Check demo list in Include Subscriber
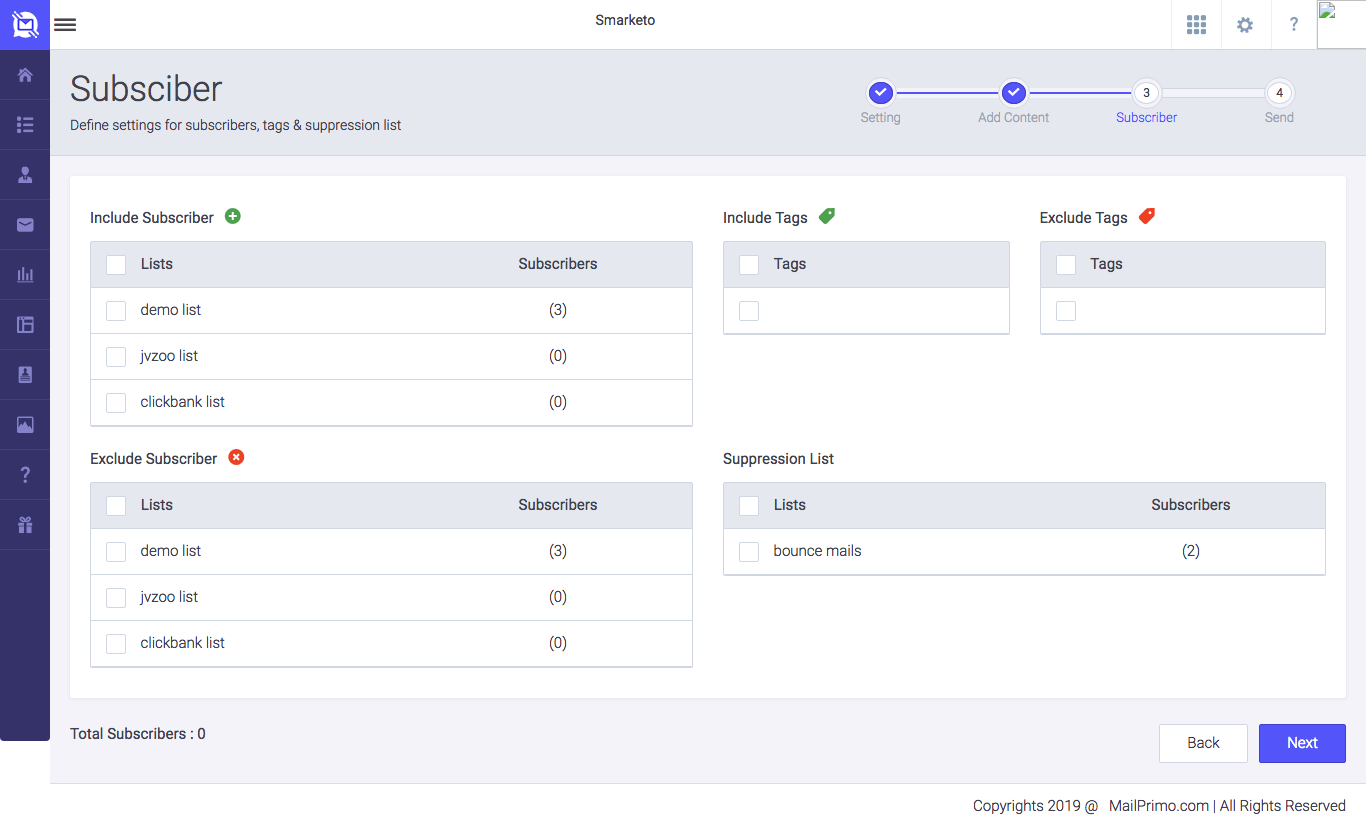The image size is (1366, 828). coord(116,311)
